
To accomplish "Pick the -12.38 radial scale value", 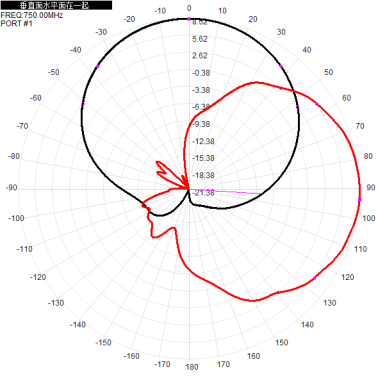I will [x=203, y=141].
